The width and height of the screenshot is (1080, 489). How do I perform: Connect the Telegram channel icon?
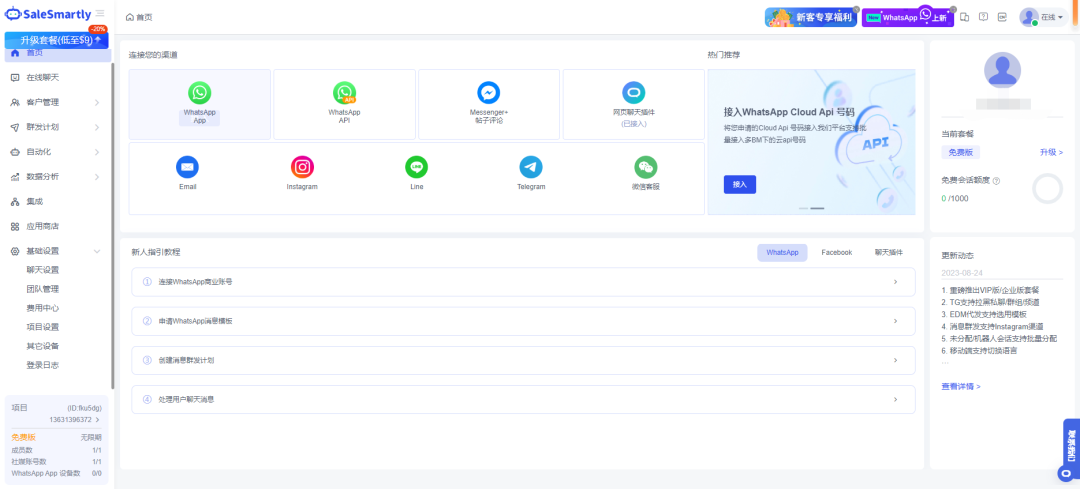(x=531, y=167)
